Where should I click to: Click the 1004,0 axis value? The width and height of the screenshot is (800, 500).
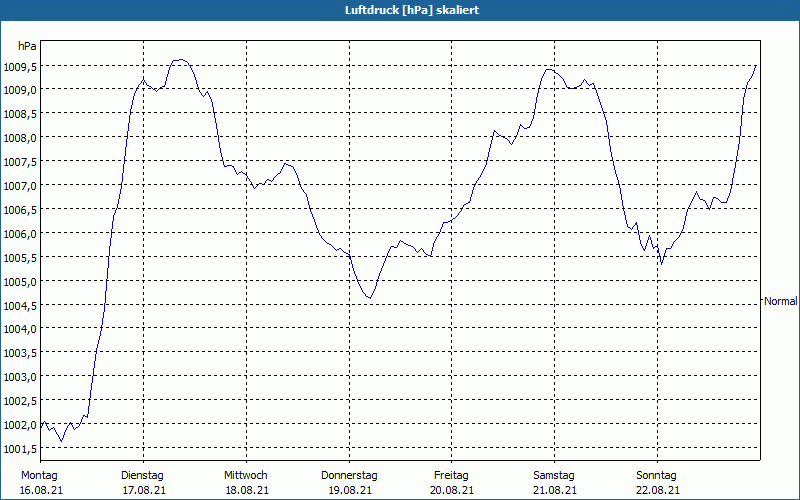pyautogui.click(x=20, y=329)
